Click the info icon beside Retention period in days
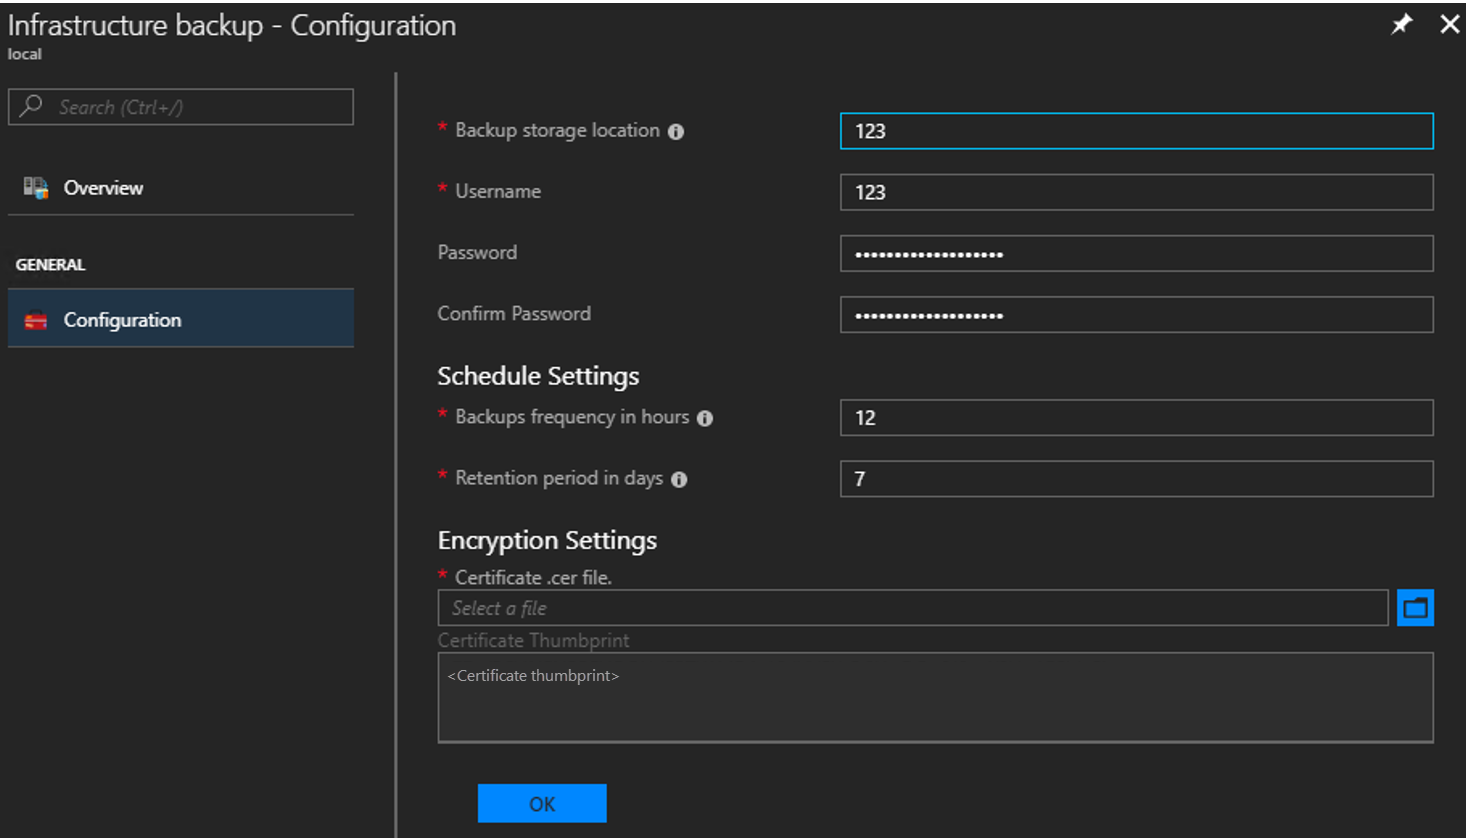The height and width of the screenshot is (838, 1466). coord(679,478)
